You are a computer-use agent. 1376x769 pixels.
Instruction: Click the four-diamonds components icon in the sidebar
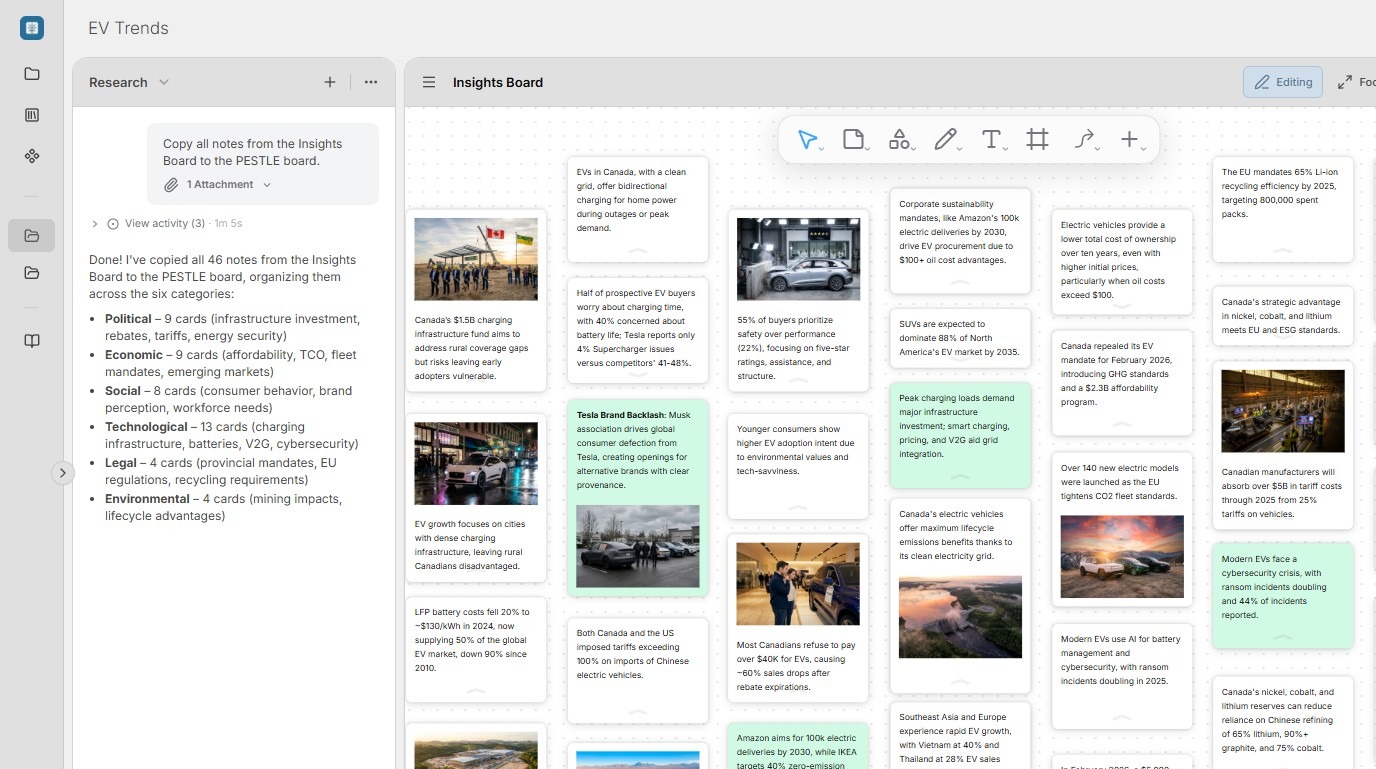click(32, 156)
